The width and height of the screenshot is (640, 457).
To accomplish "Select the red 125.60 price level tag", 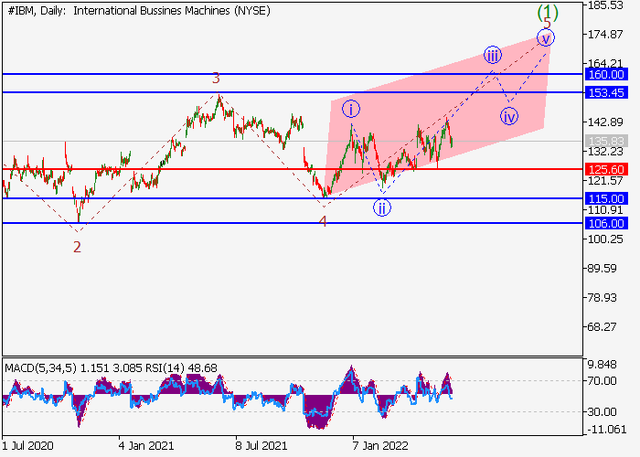I will [x=607, y=169].
